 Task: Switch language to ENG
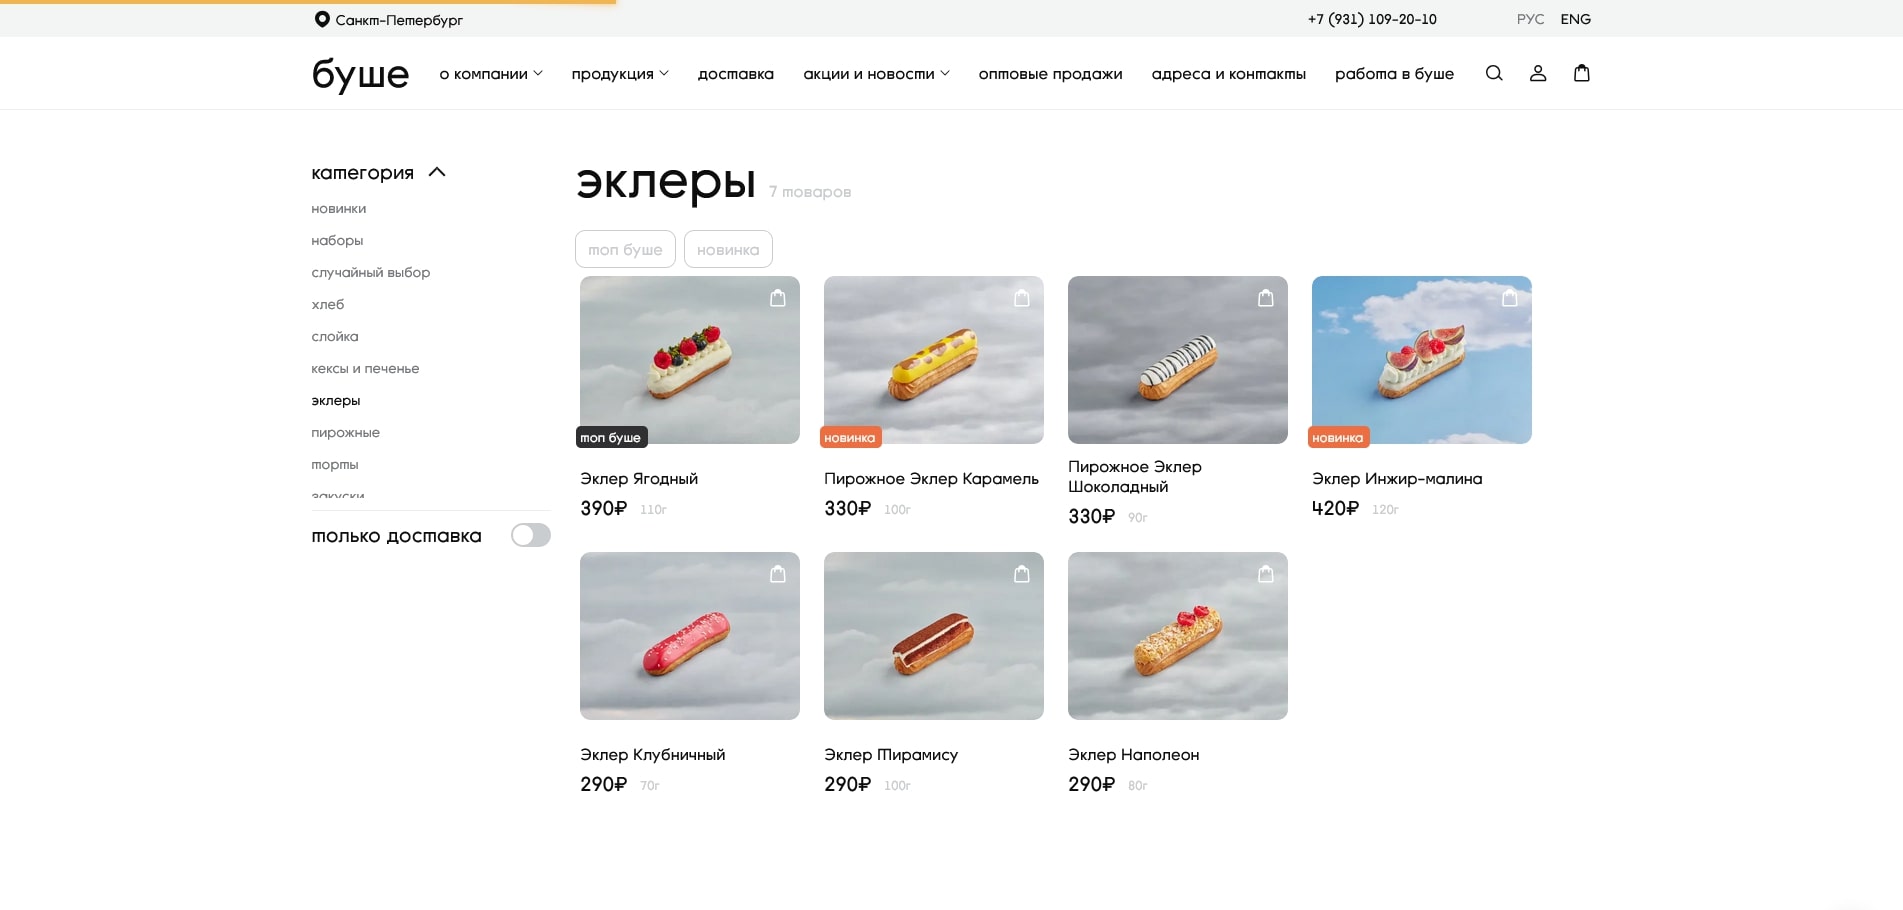point(1576,19)
